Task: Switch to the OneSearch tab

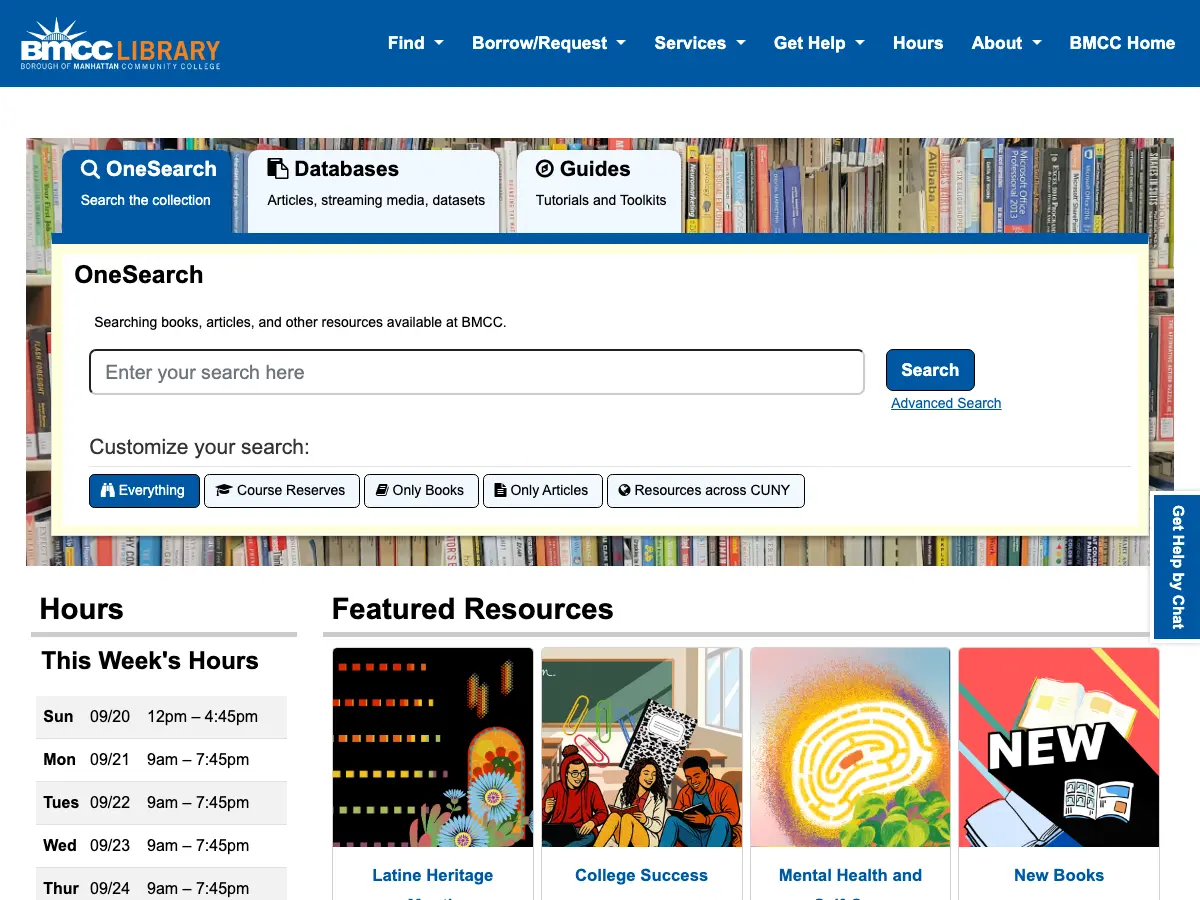Action: tap(147, 192)
